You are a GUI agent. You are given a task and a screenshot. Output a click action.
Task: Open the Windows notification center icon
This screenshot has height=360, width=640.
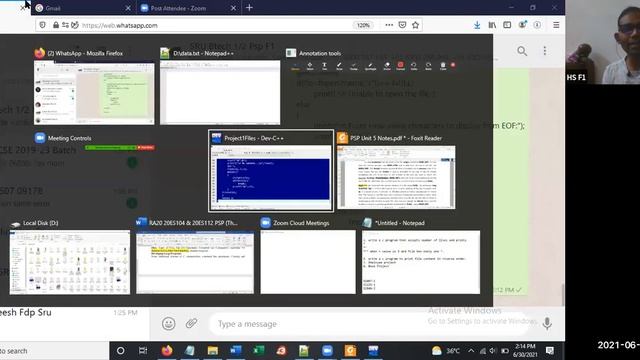tap(550, 350)
